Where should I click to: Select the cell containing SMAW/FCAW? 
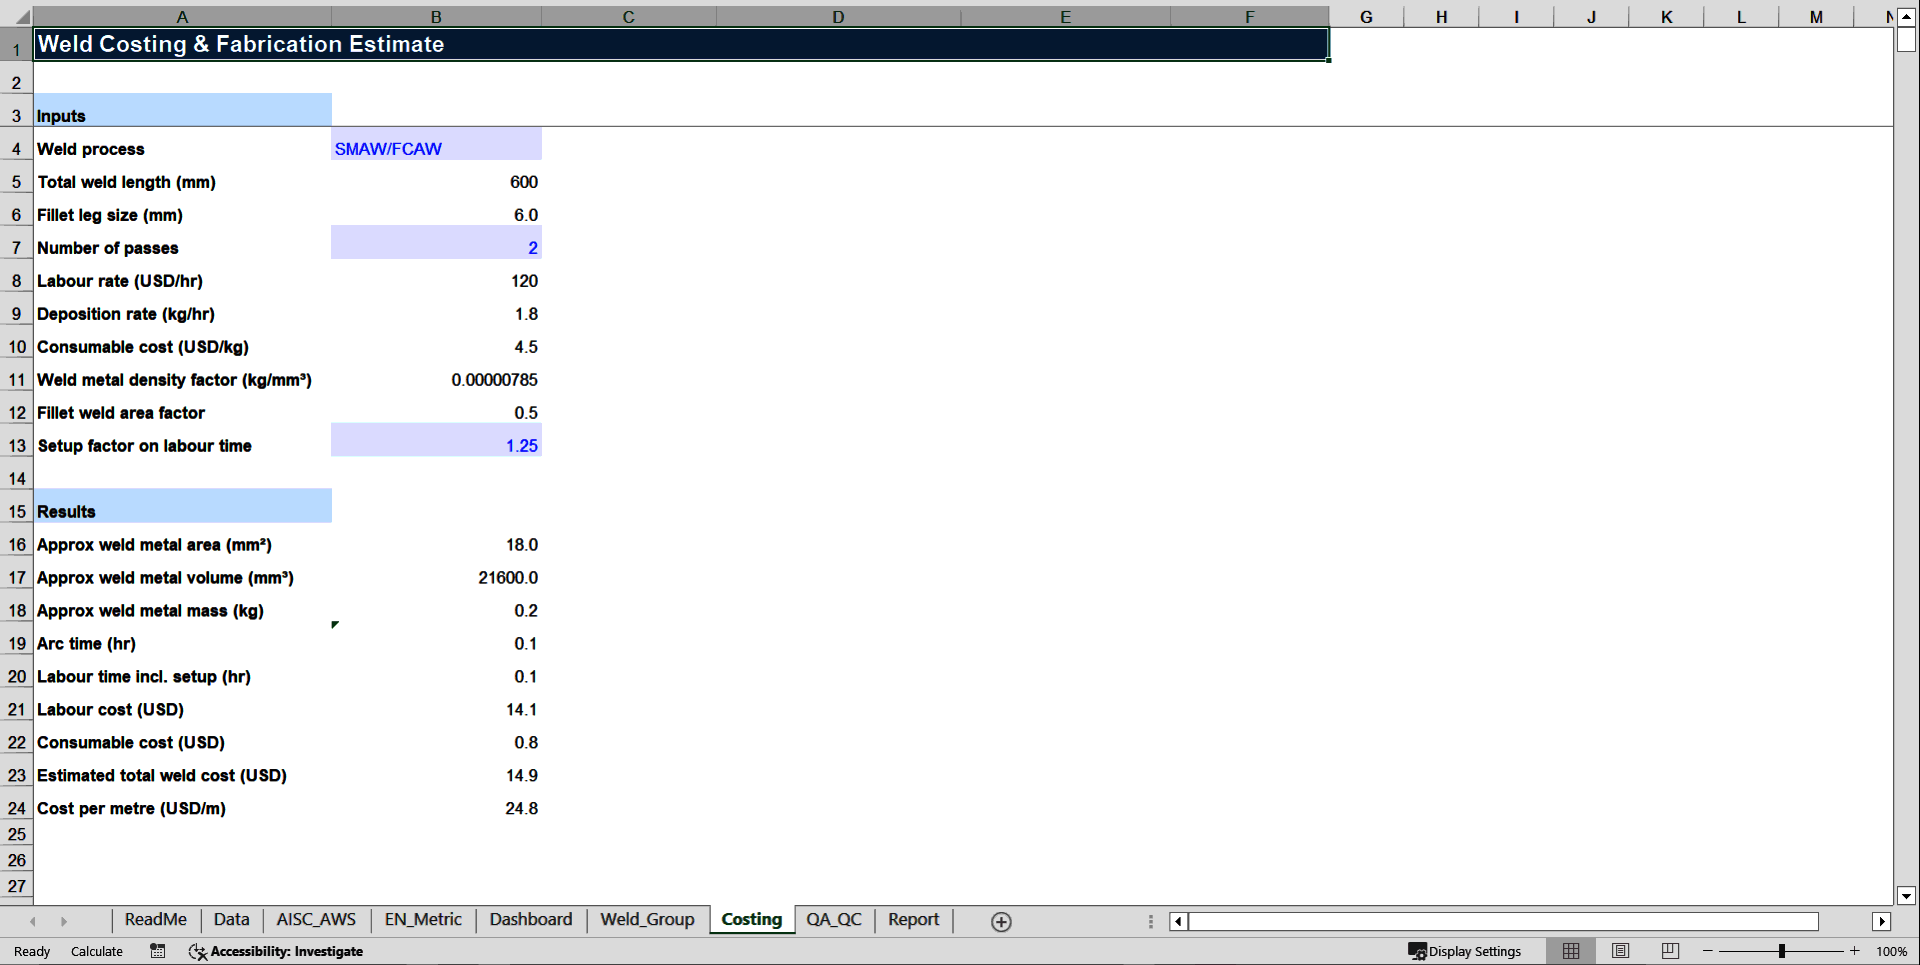pyautogui.click(x=436, y=148)
